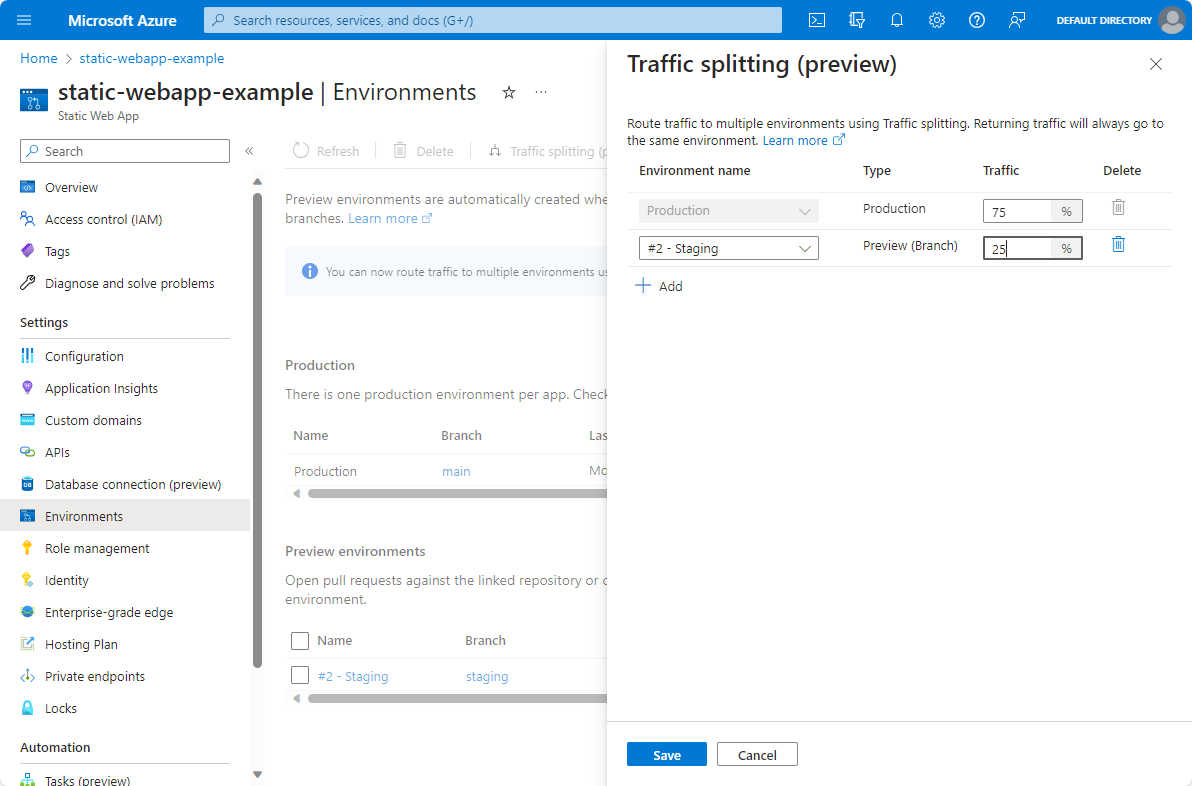This screenshot has width=1192, height=786.
Task: Select Environments in the sidebar
Action: (x=125, y=516)
